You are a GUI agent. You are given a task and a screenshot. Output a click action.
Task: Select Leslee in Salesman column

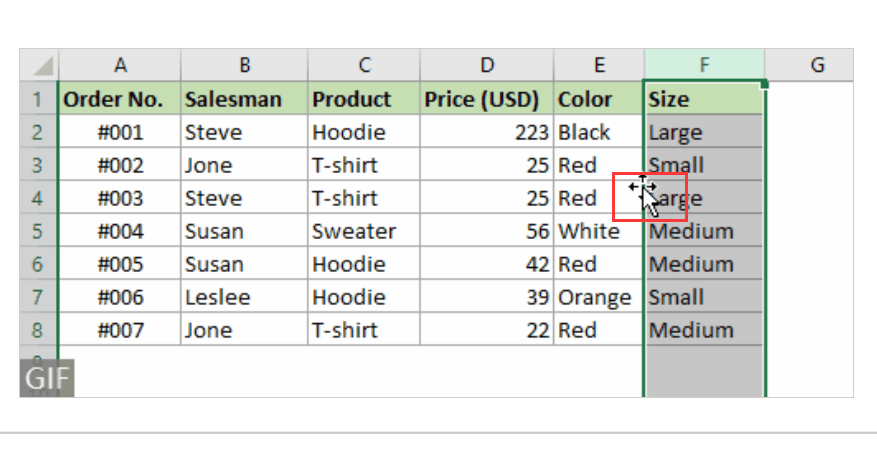(244, 297)
